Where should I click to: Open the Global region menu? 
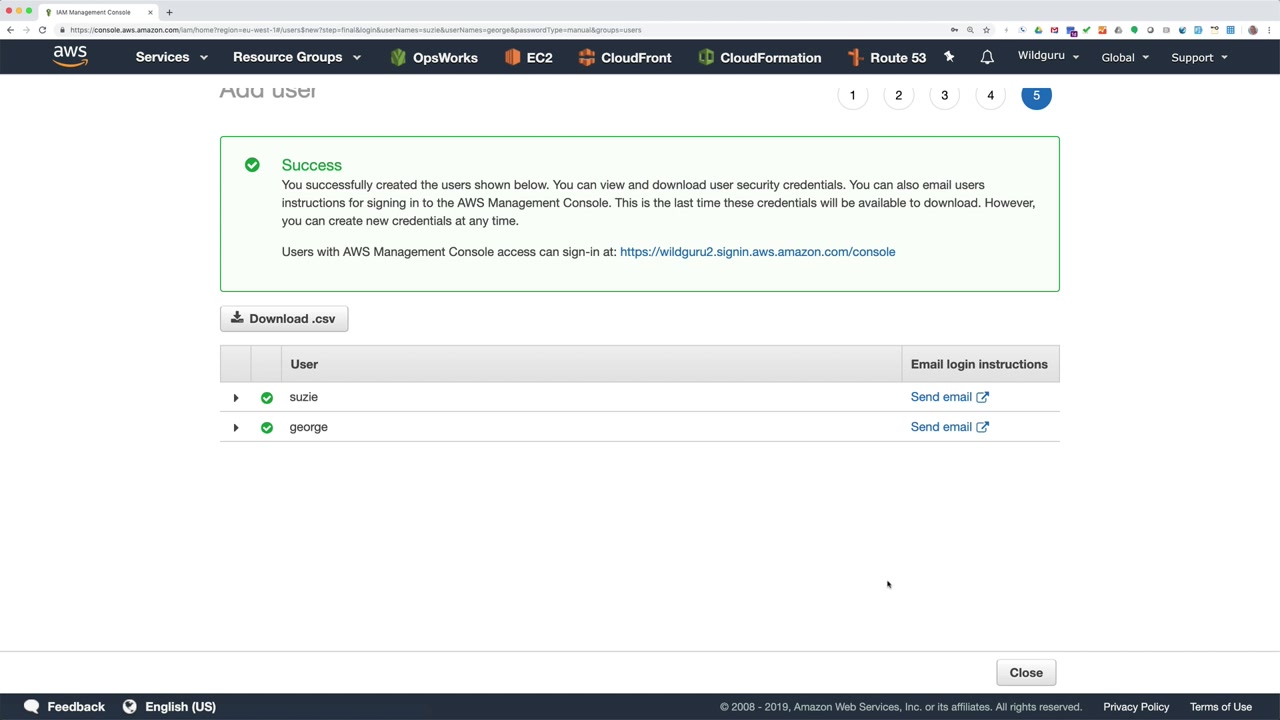click(x=1125, y=57)
